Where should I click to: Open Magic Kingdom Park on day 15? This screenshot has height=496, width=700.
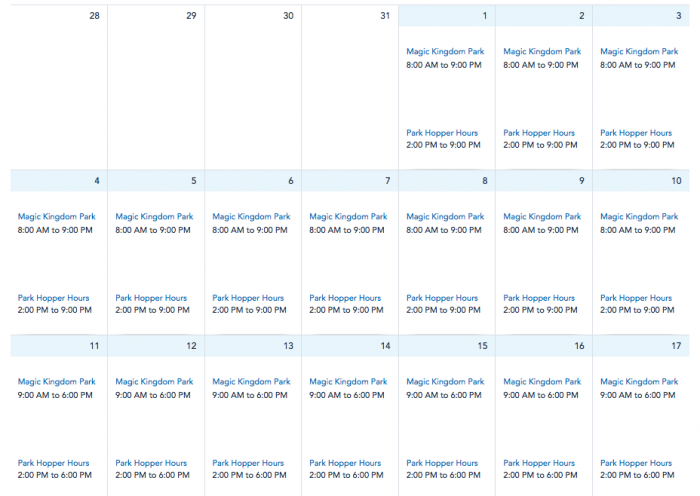click(x=445, y=382)
